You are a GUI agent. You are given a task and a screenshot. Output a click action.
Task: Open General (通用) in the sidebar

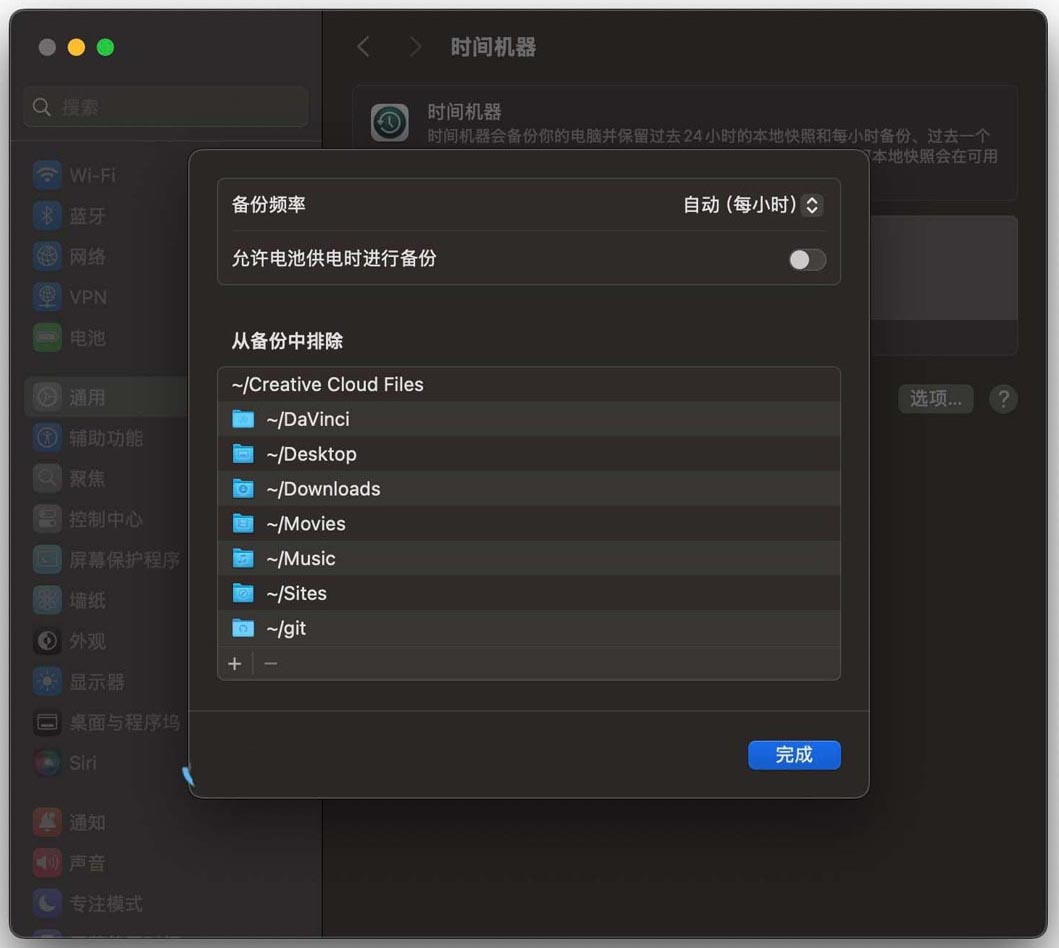click(86, 398)
